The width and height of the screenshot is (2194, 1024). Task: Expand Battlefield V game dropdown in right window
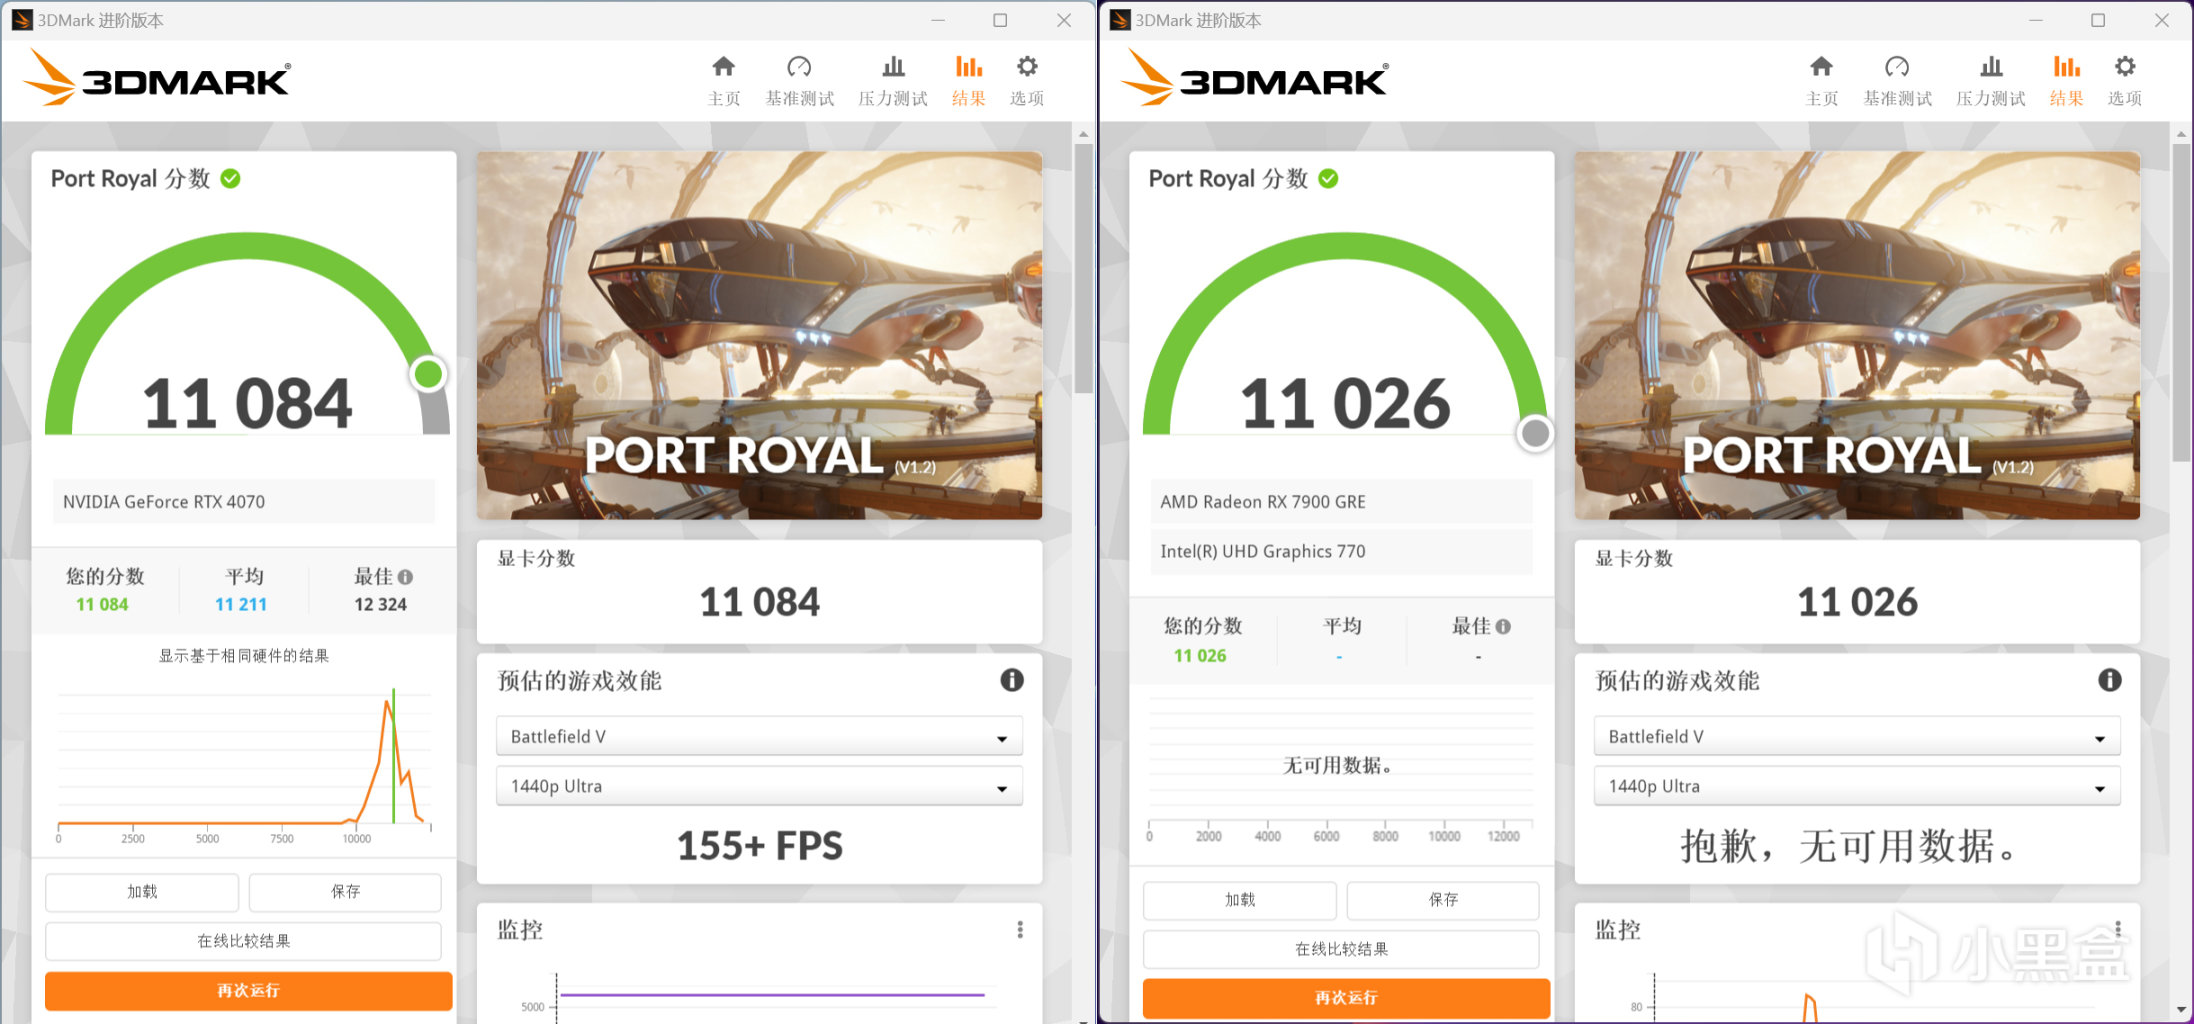[x=1857, y=737]
